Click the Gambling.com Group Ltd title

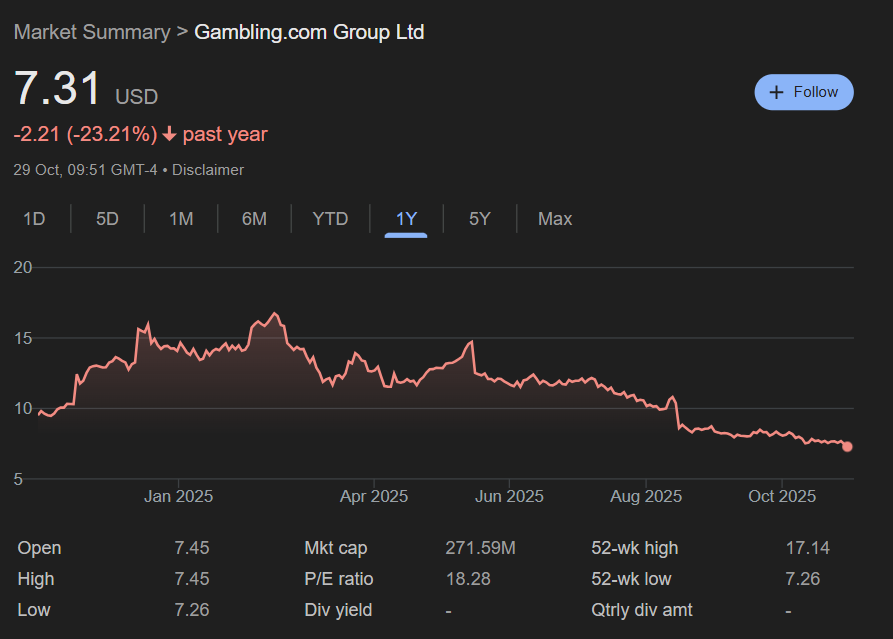[x=309, y=32]
